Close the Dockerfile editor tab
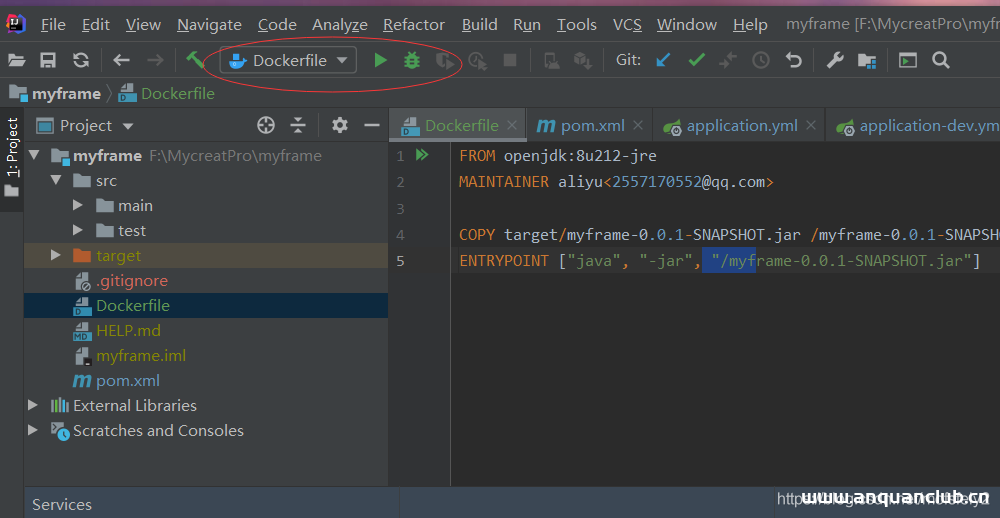 pyautogui.click(x=513, y=126)
